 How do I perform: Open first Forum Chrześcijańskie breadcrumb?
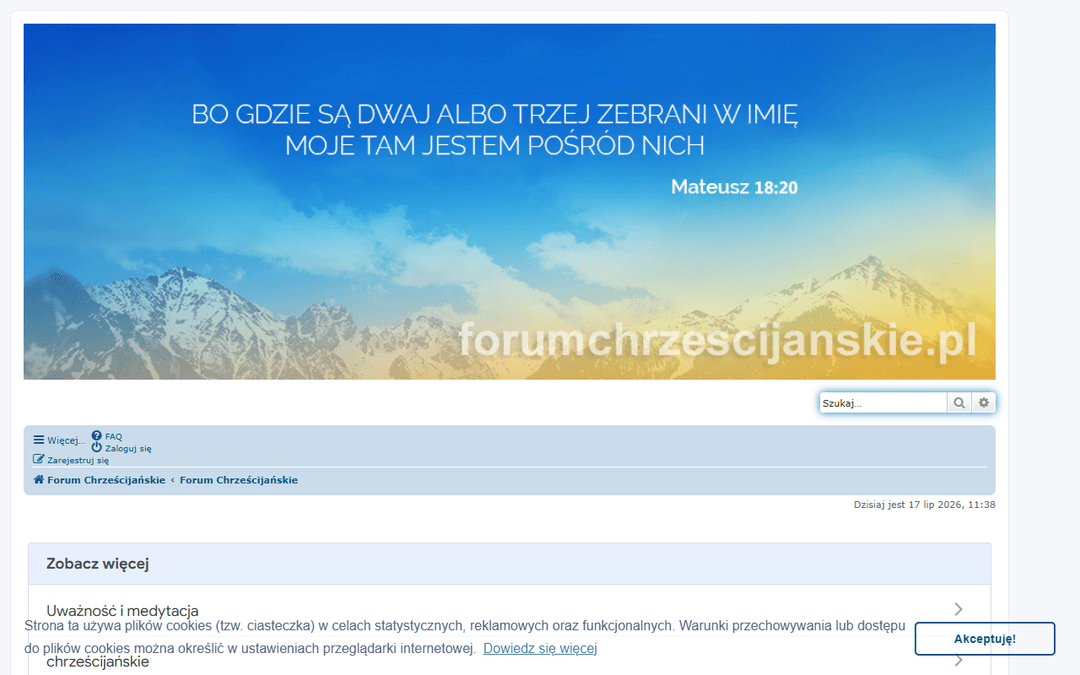pos(106,480)
